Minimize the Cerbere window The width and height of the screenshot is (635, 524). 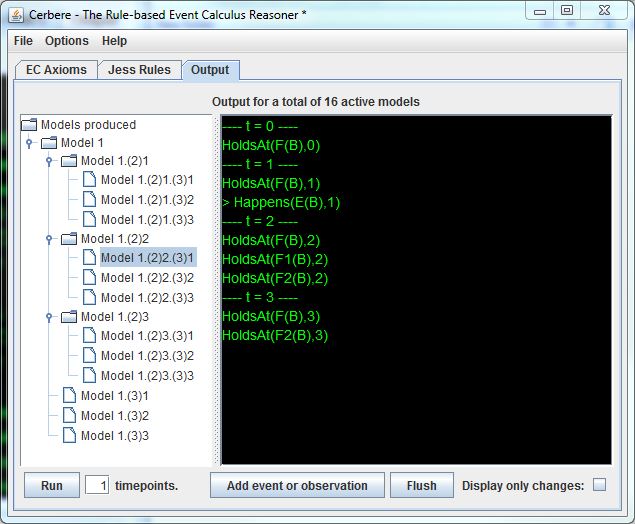539,11
